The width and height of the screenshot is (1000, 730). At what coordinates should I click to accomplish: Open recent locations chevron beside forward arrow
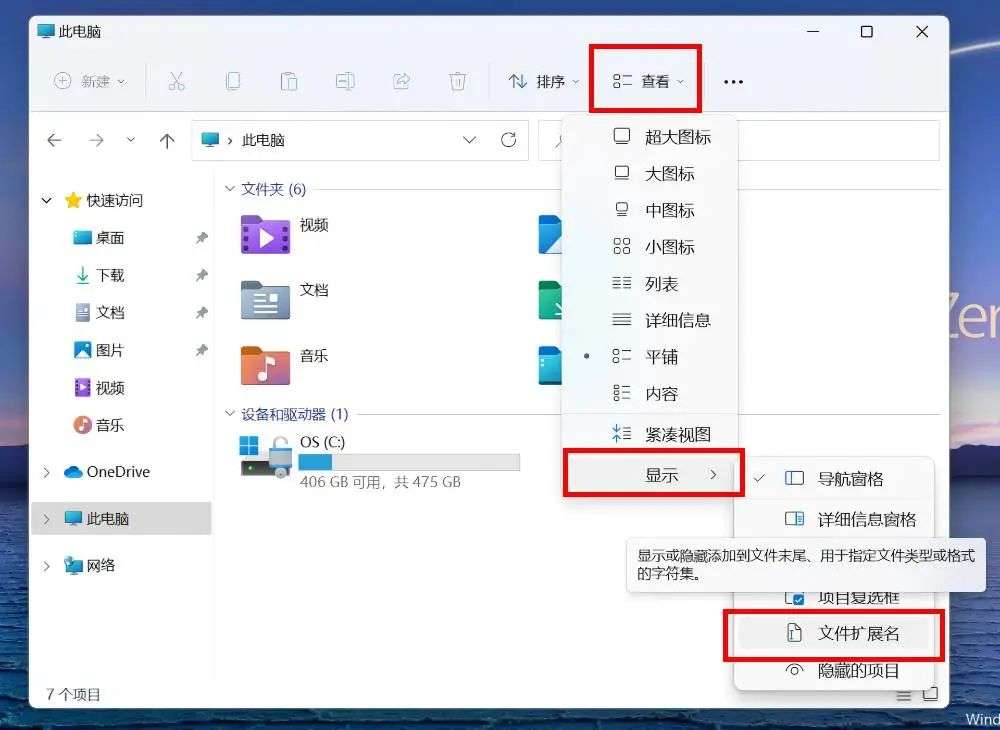(131, 140)
